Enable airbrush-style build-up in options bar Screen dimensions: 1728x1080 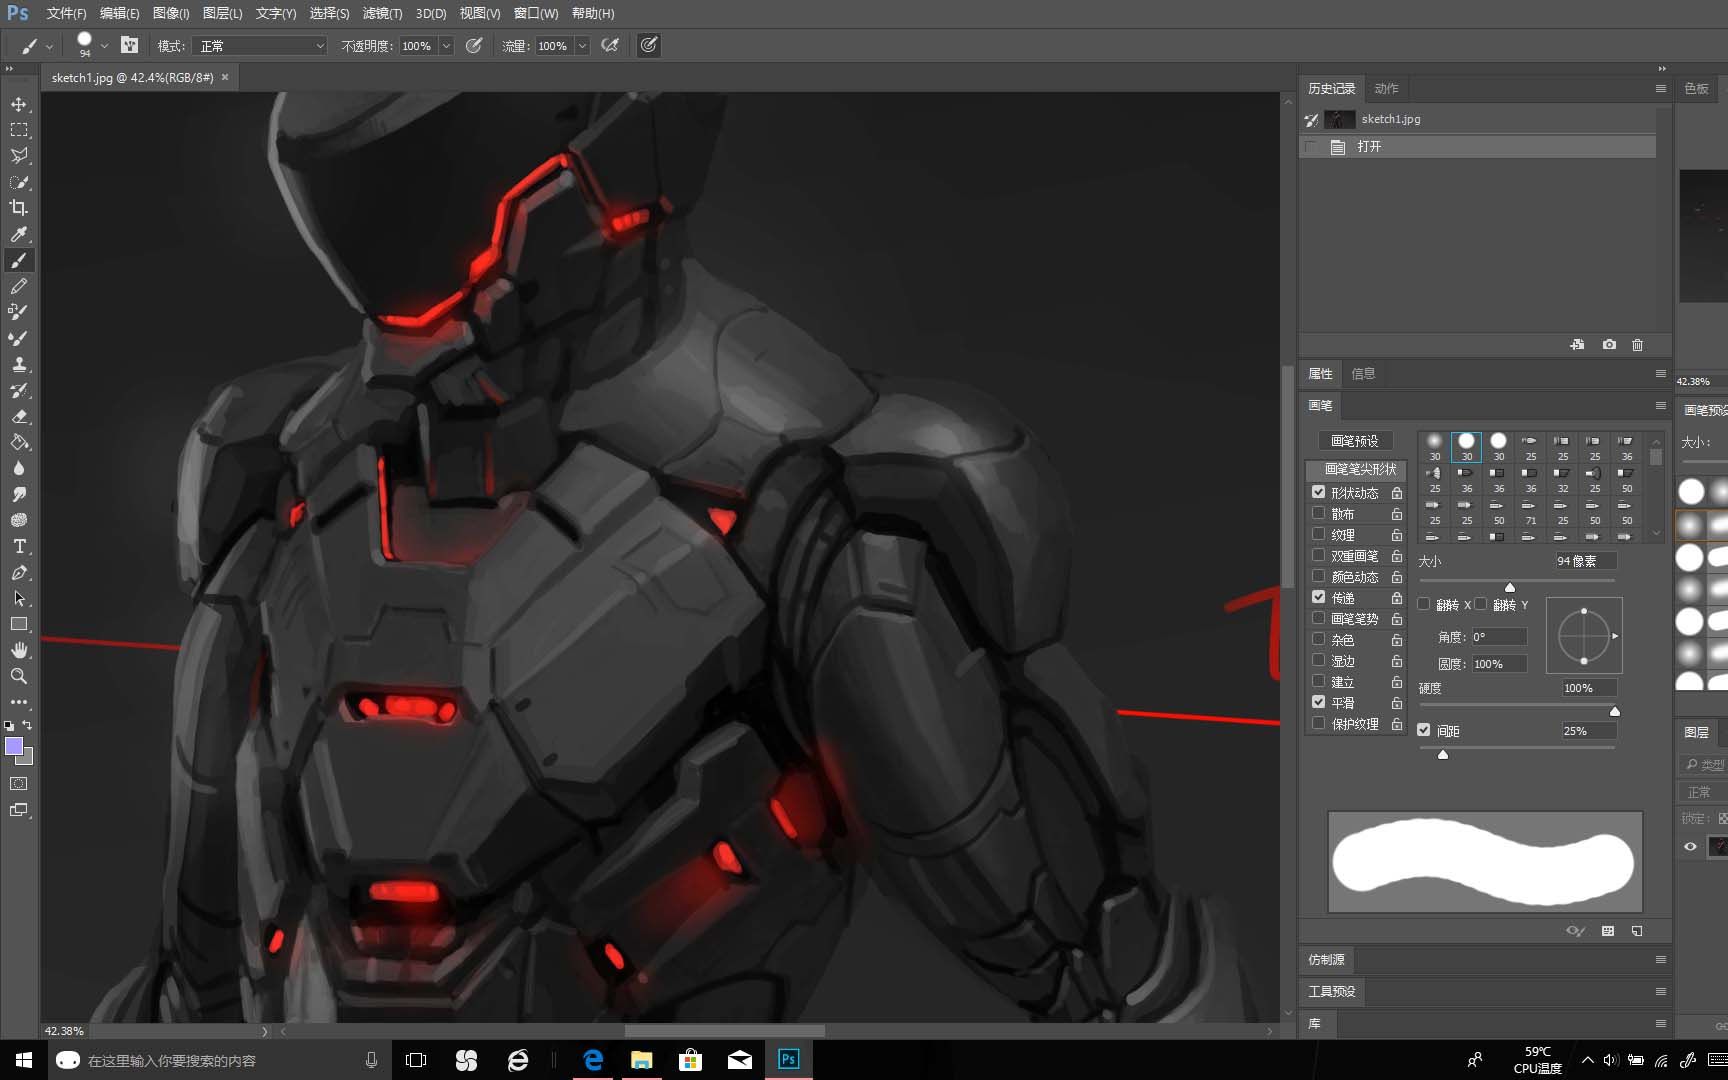pos(609,45)
